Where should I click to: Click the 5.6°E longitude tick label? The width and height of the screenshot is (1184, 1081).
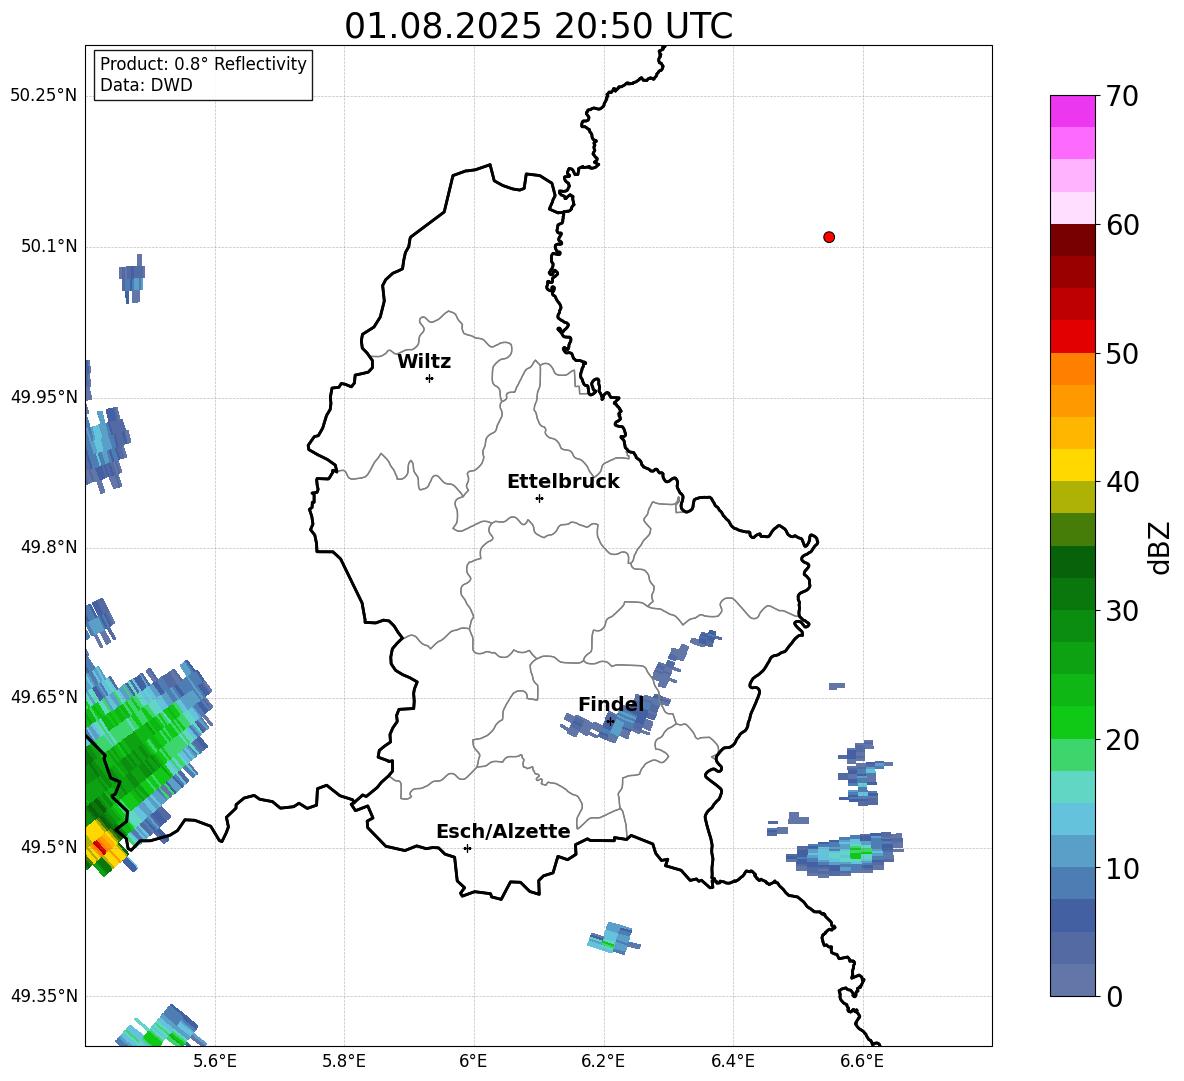[215, 1061]
